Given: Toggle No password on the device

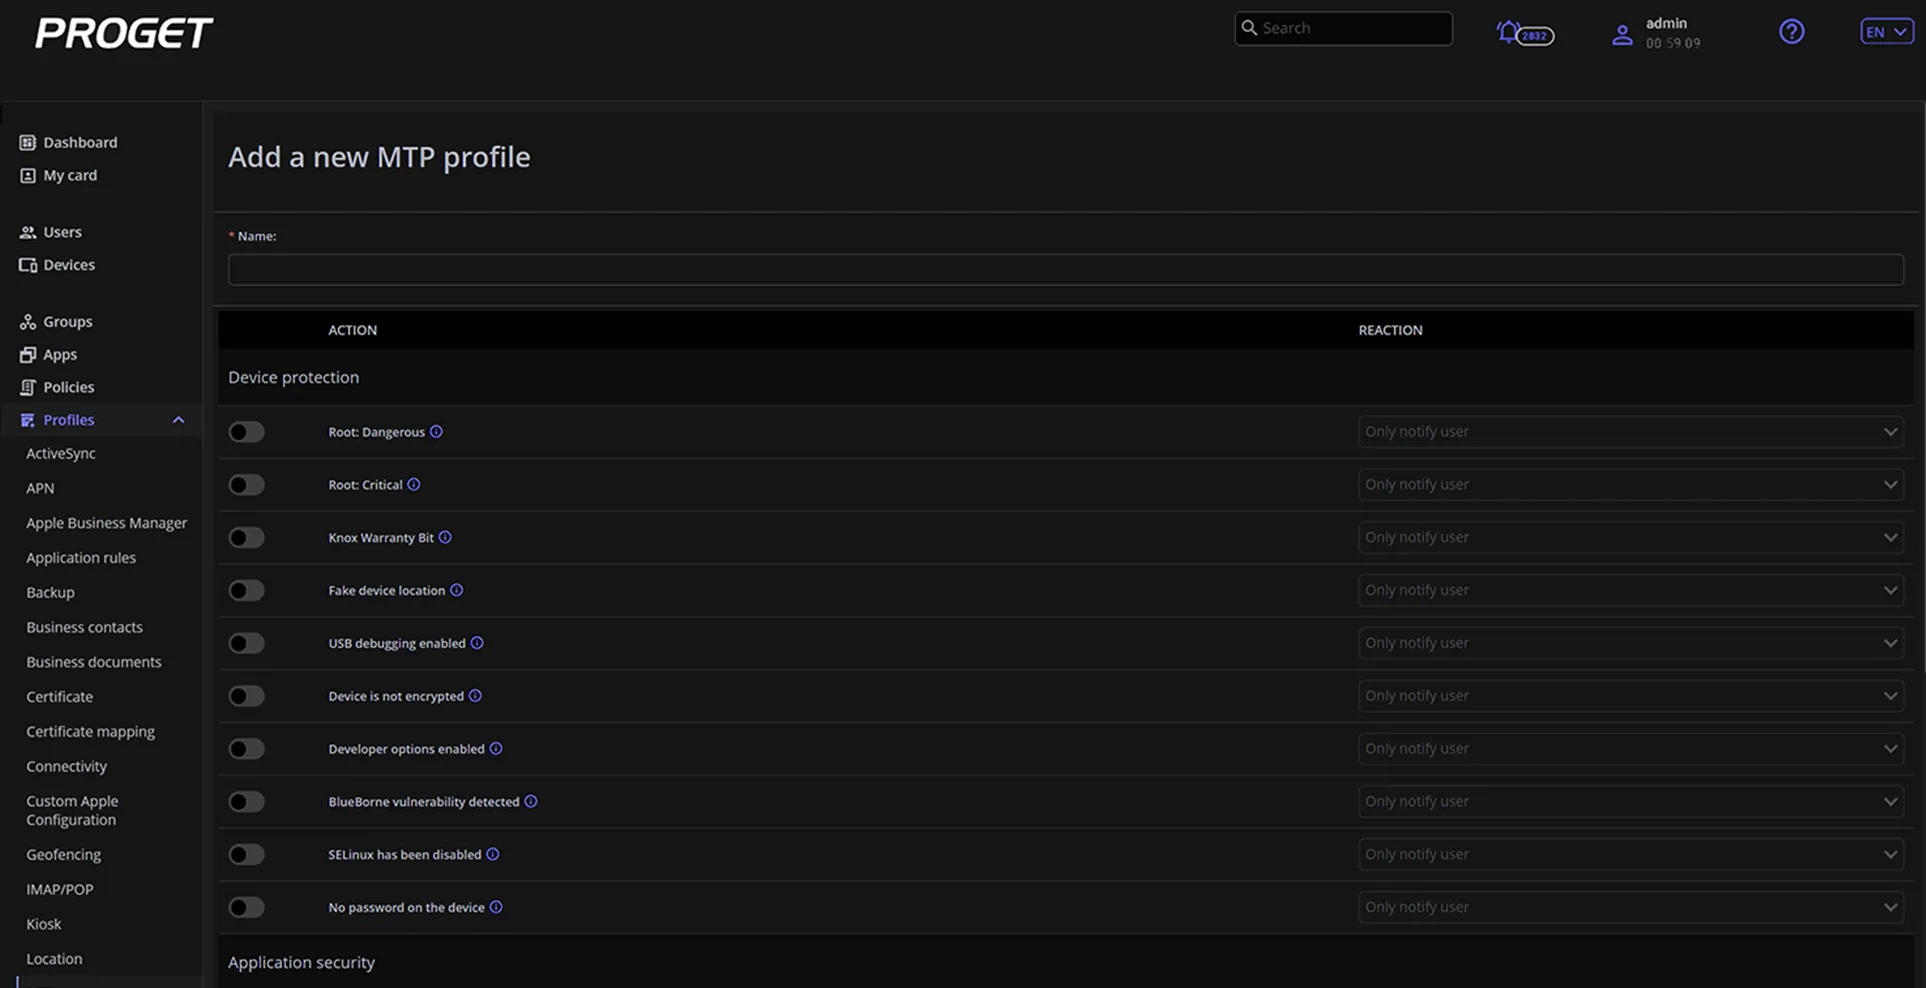Looking at the screenshot, I should 246,907.
